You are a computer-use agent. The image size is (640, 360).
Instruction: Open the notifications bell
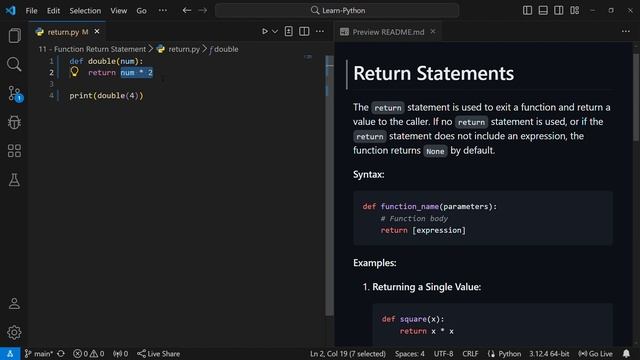(x=626, y=353)
